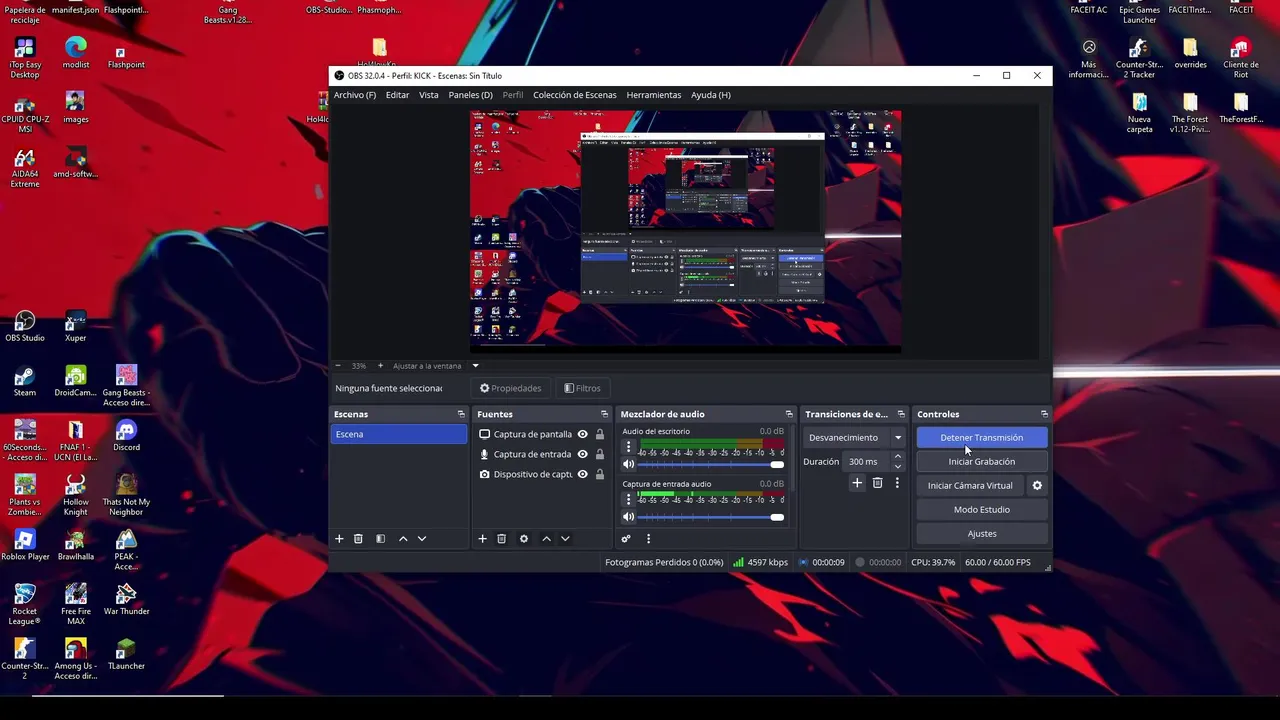Viewport: 1280px width, 720px height.
Task: Open audio mixer three-dot menu at bottom
Action: pyautogui.click(x=648, y=539)
